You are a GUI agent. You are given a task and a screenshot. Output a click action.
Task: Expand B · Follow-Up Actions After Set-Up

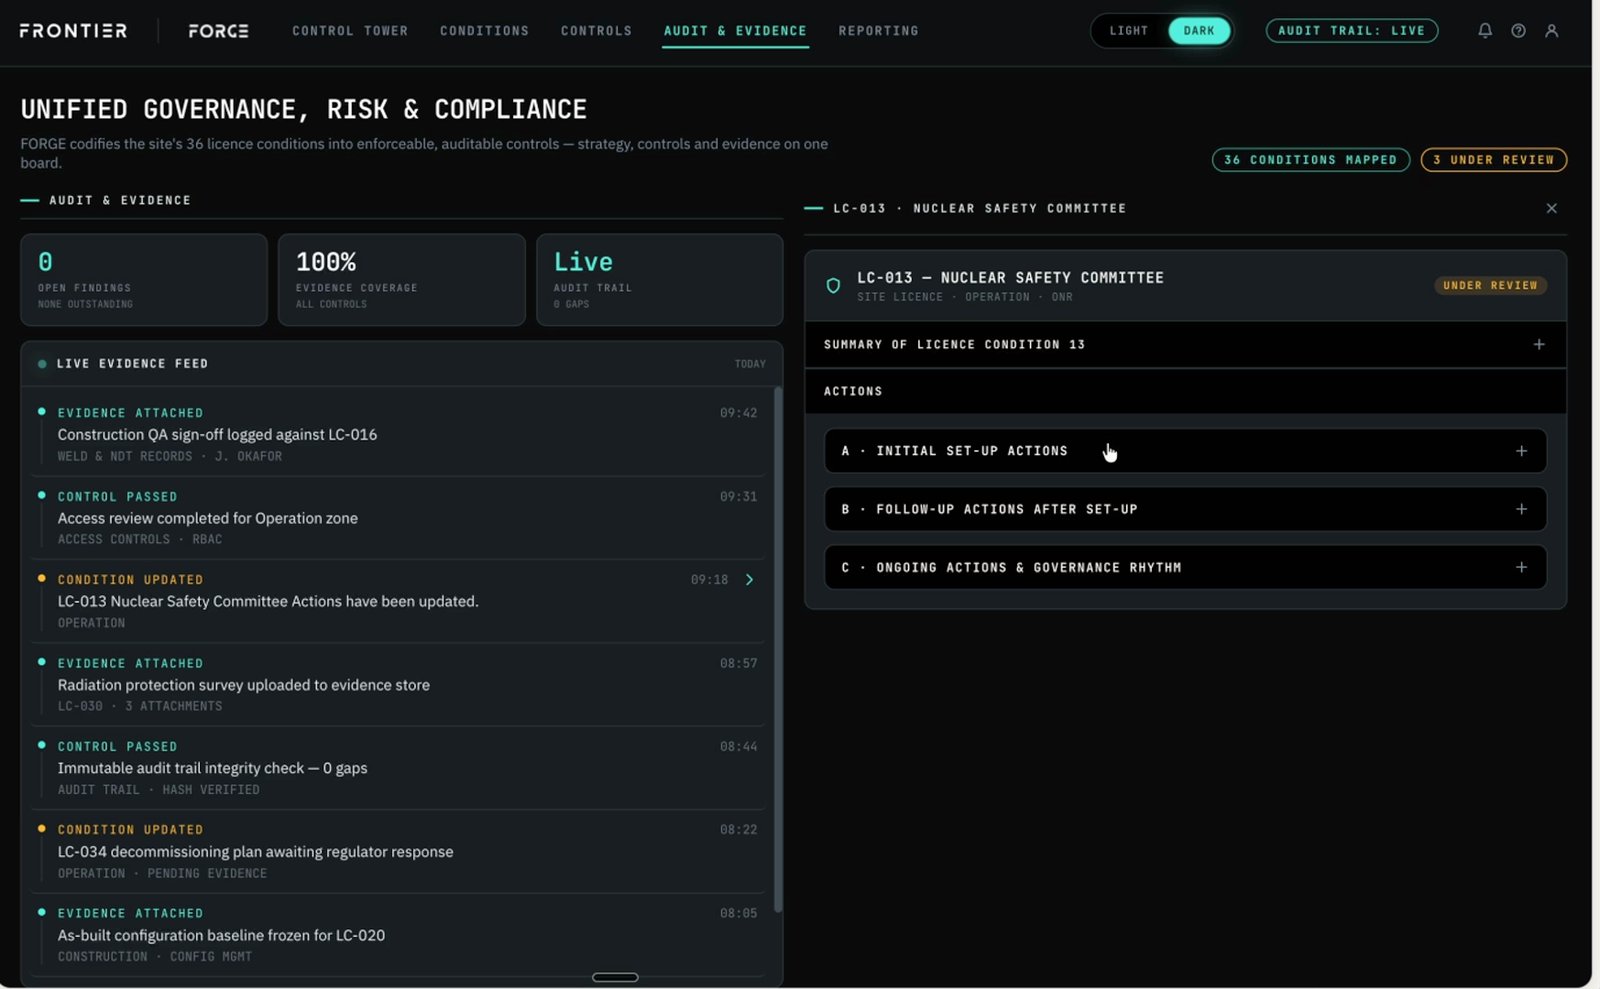(x=1185, y=509)
